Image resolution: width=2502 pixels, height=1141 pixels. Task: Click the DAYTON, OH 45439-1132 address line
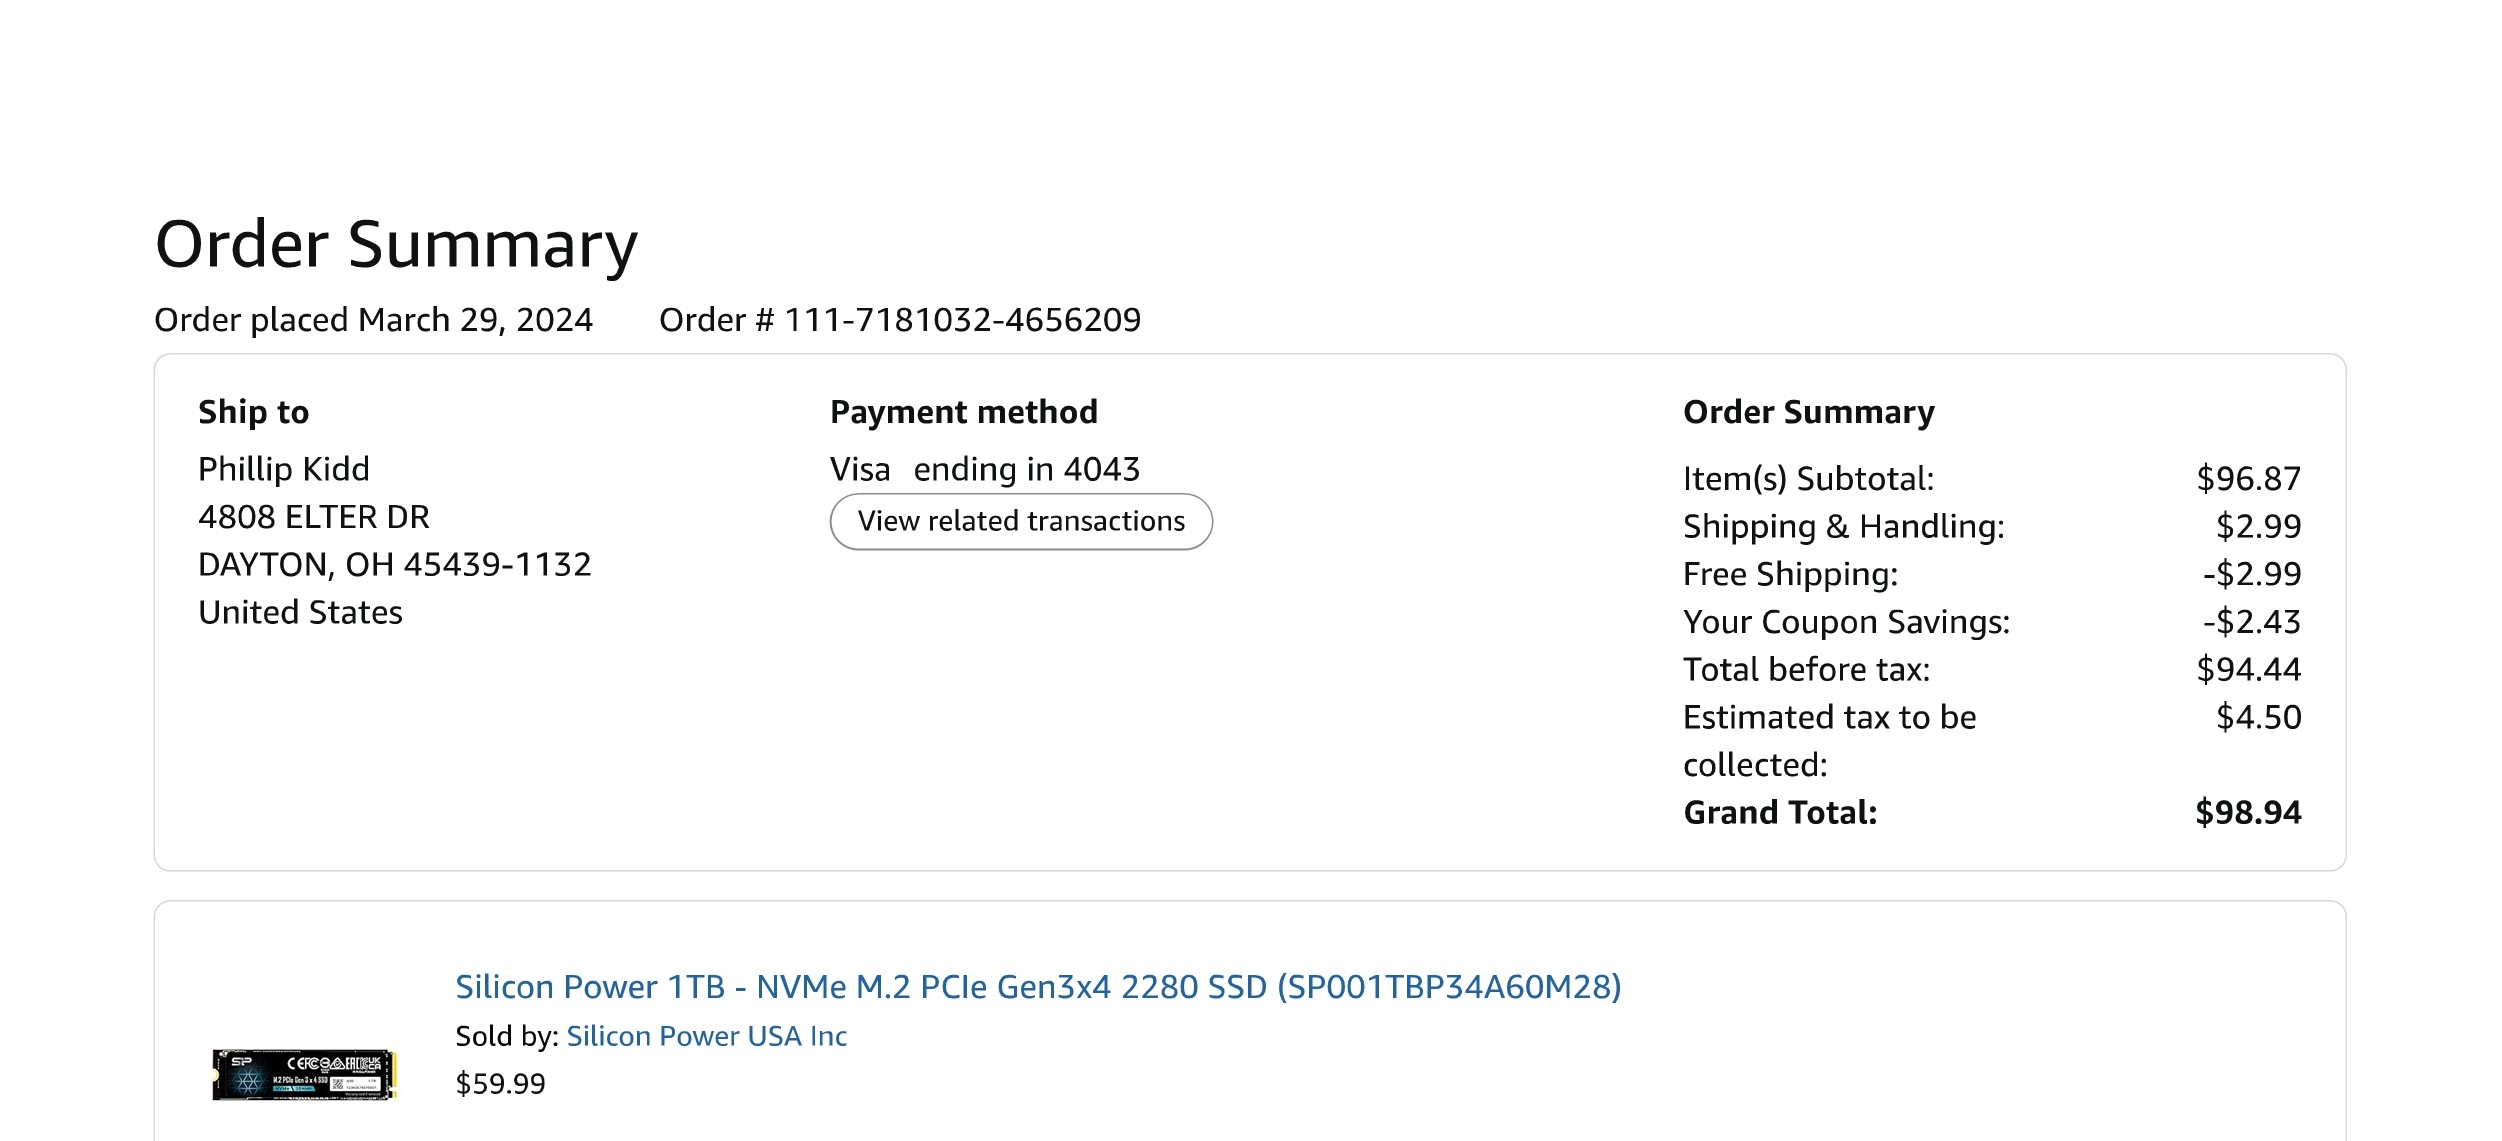tap(395, 565)
